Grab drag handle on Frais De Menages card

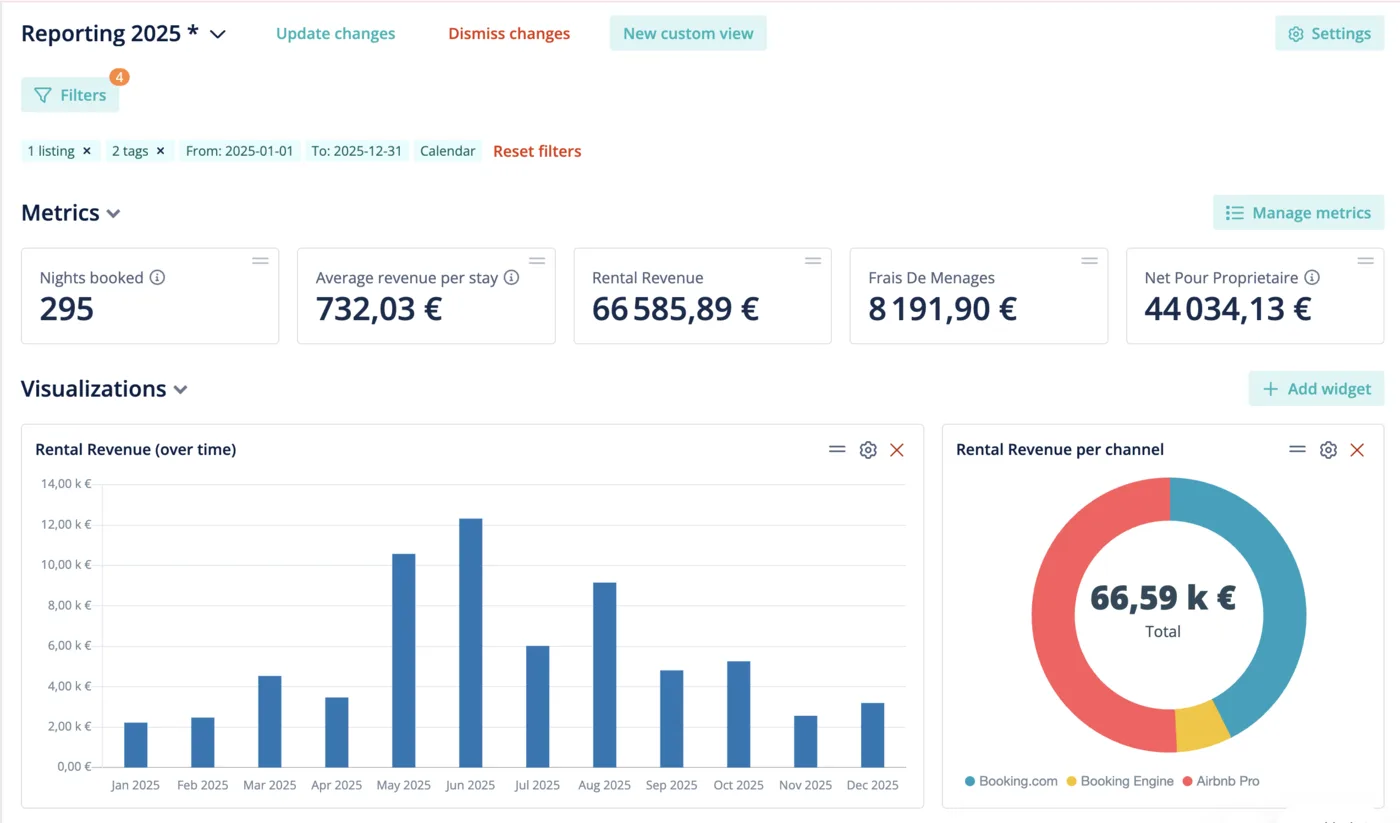pos(1089,261)
